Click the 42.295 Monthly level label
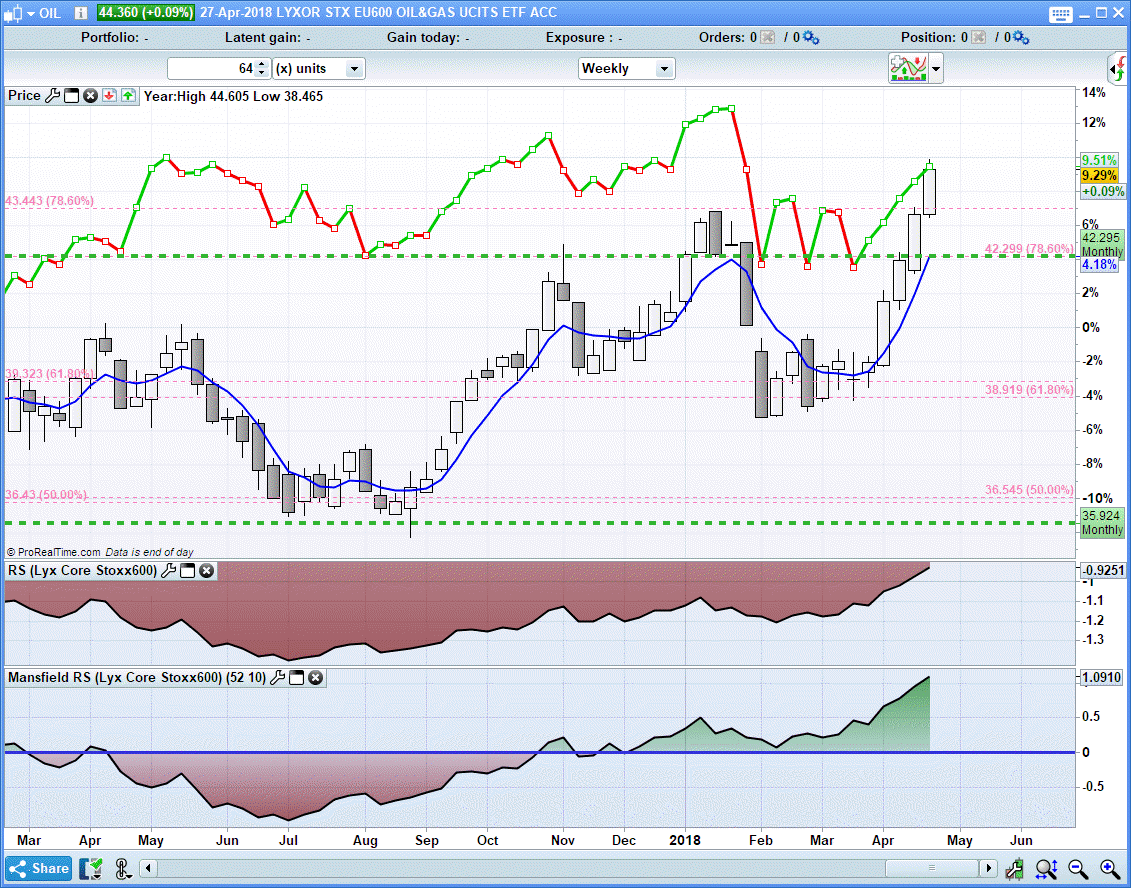The image size is (1131, 888). 1102,245
